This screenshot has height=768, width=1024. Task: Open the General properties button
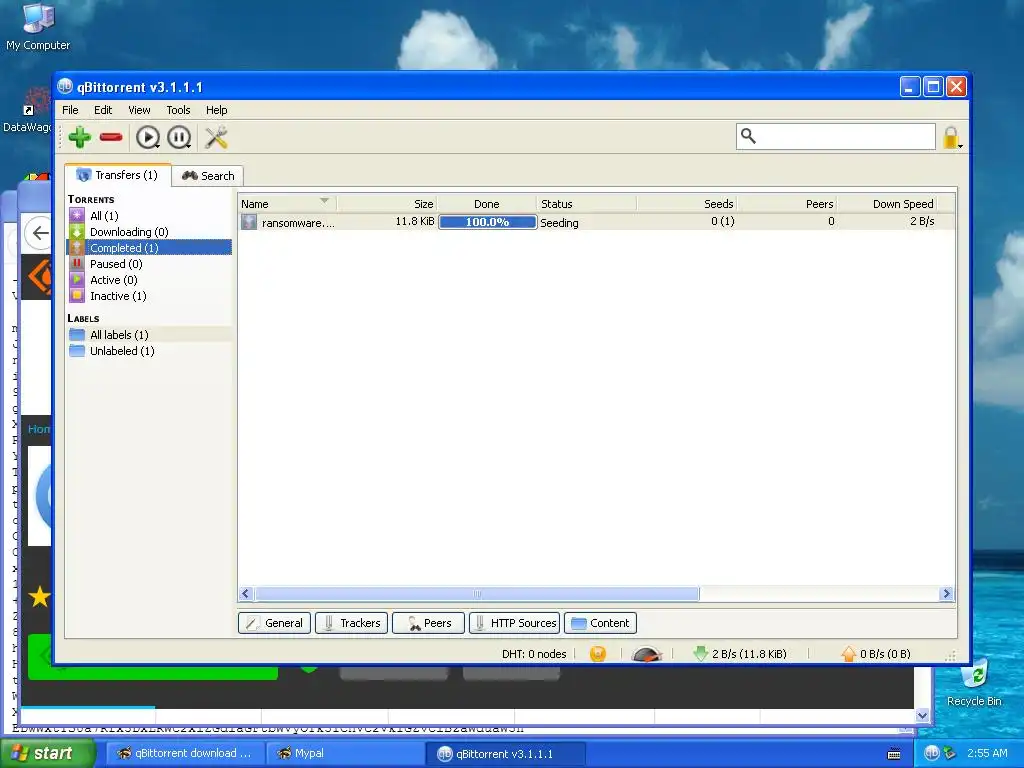(274, 623)
